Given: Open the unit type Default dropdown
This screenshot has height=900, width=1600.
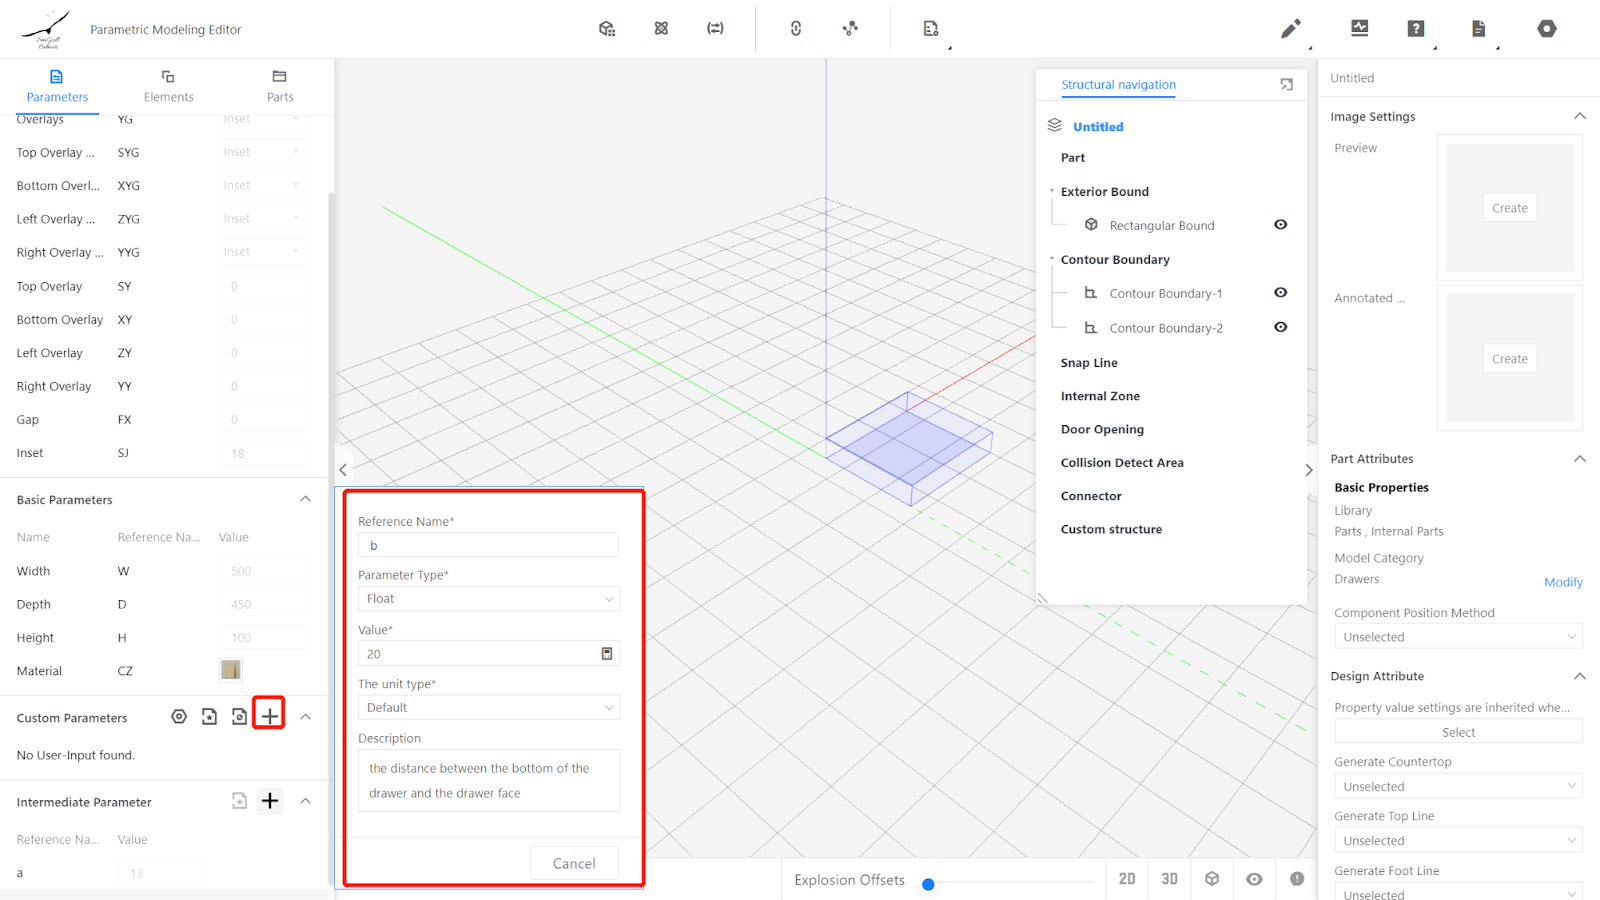Looking at the screenshot, I should 488,708.
